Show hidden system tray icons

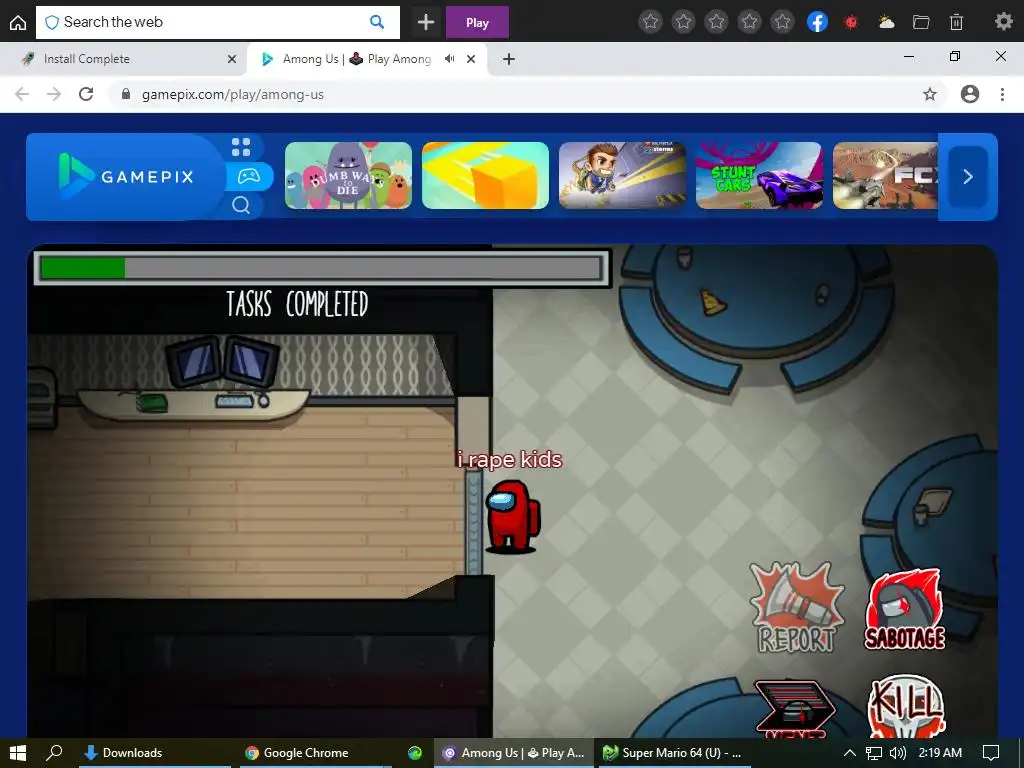tap(850, 753)
